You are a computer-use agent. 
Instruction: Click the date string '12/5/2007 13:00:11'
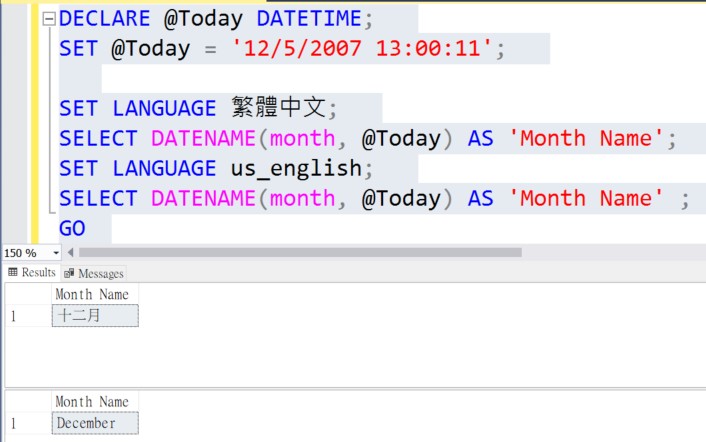point(361,49)
